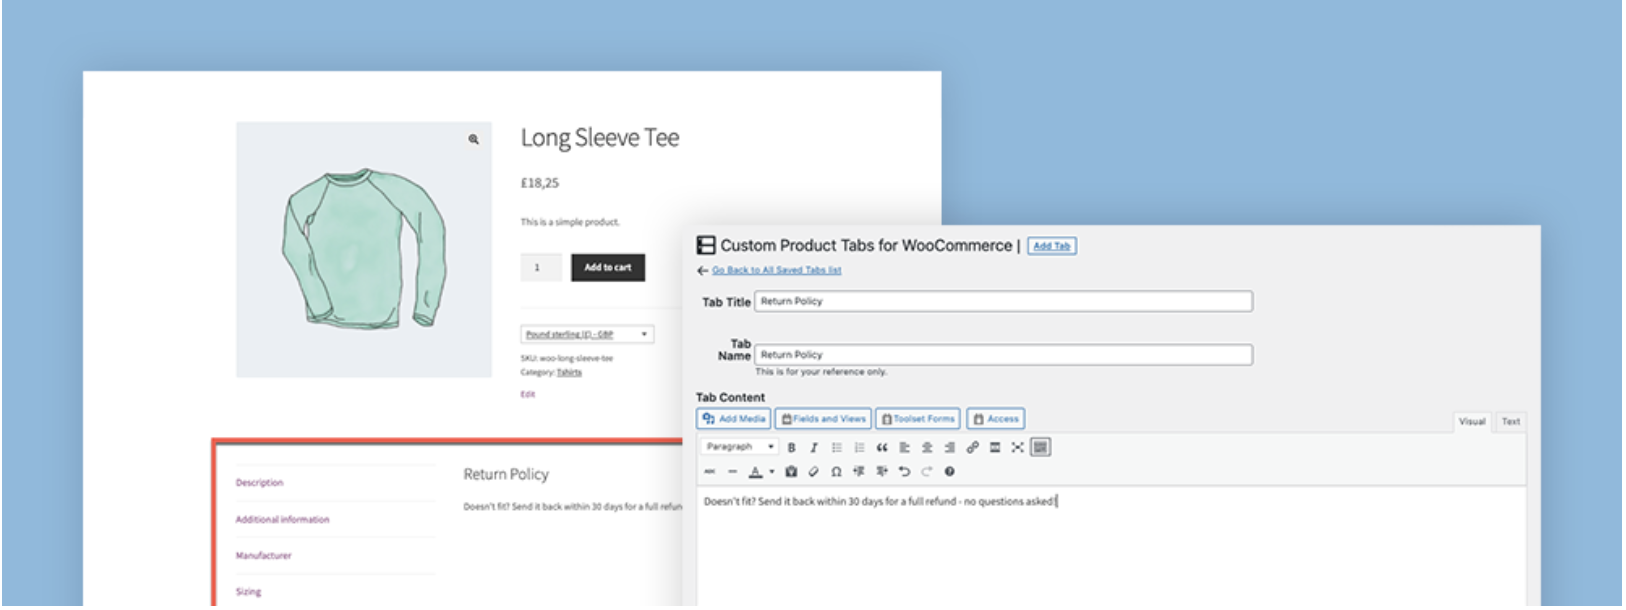Zoom the Long Sleeve Tee product image

point(473,140)
